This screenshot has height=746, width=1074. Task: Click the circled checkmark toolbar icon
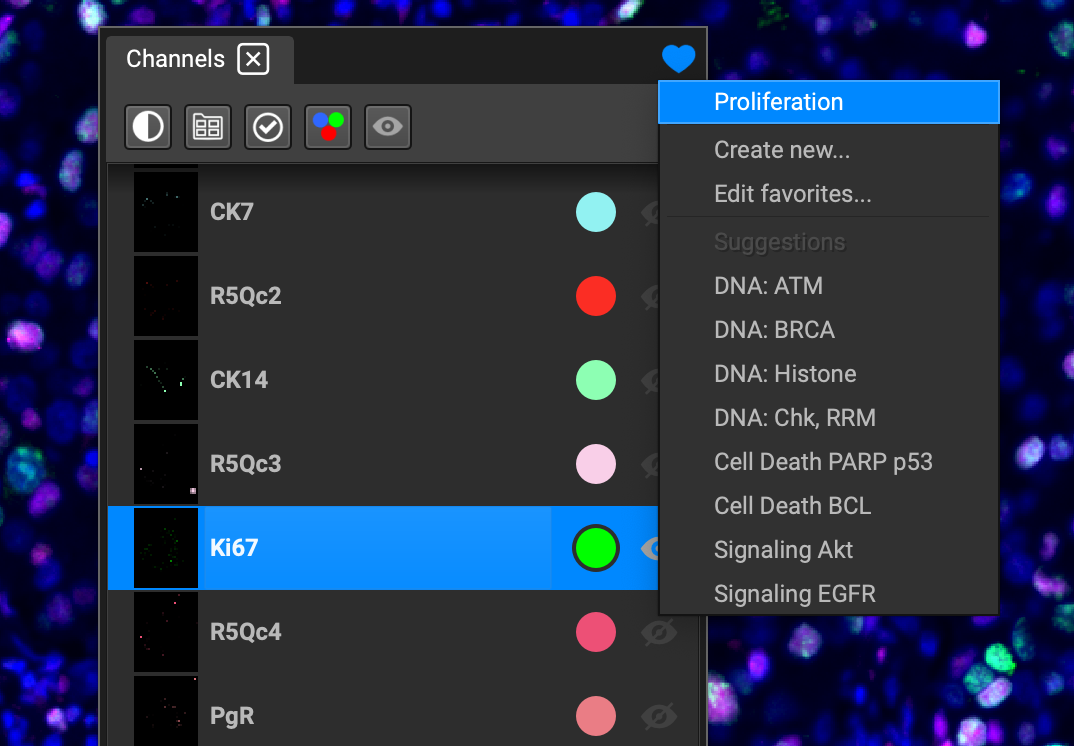click(x=268, y=127)
